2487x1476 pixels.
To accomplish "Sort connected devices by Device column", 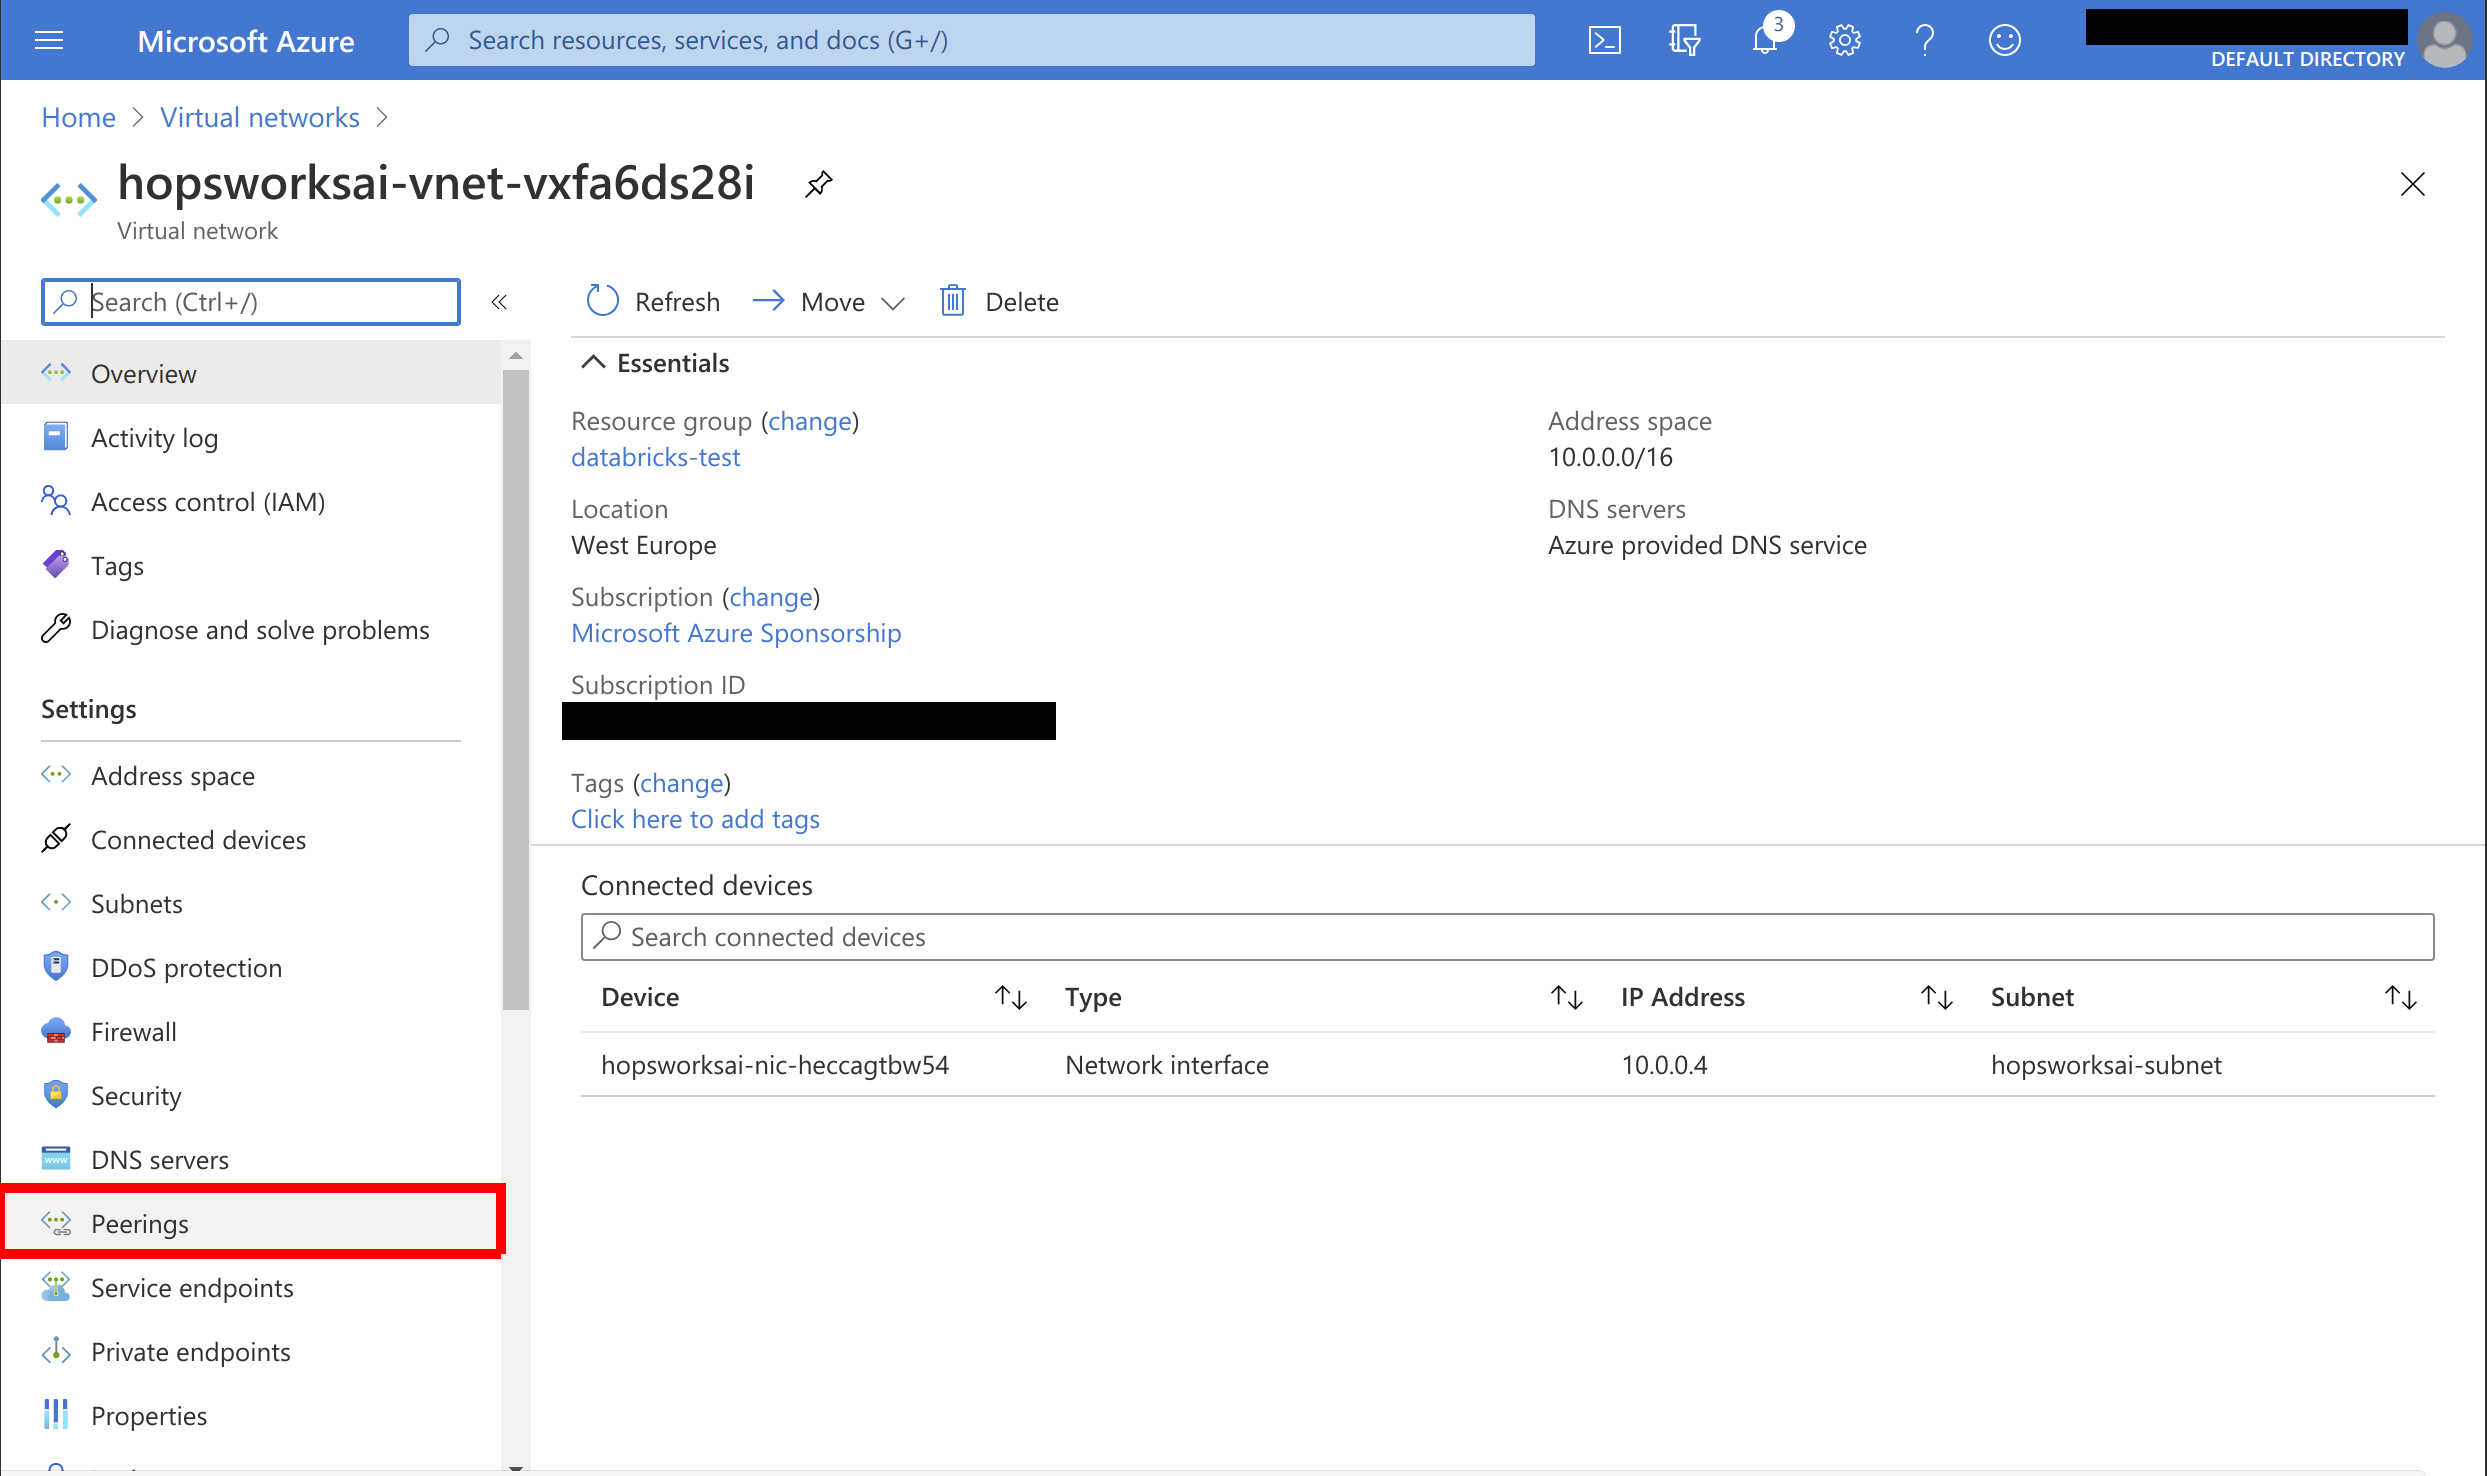I will [x=1010, y=997].
